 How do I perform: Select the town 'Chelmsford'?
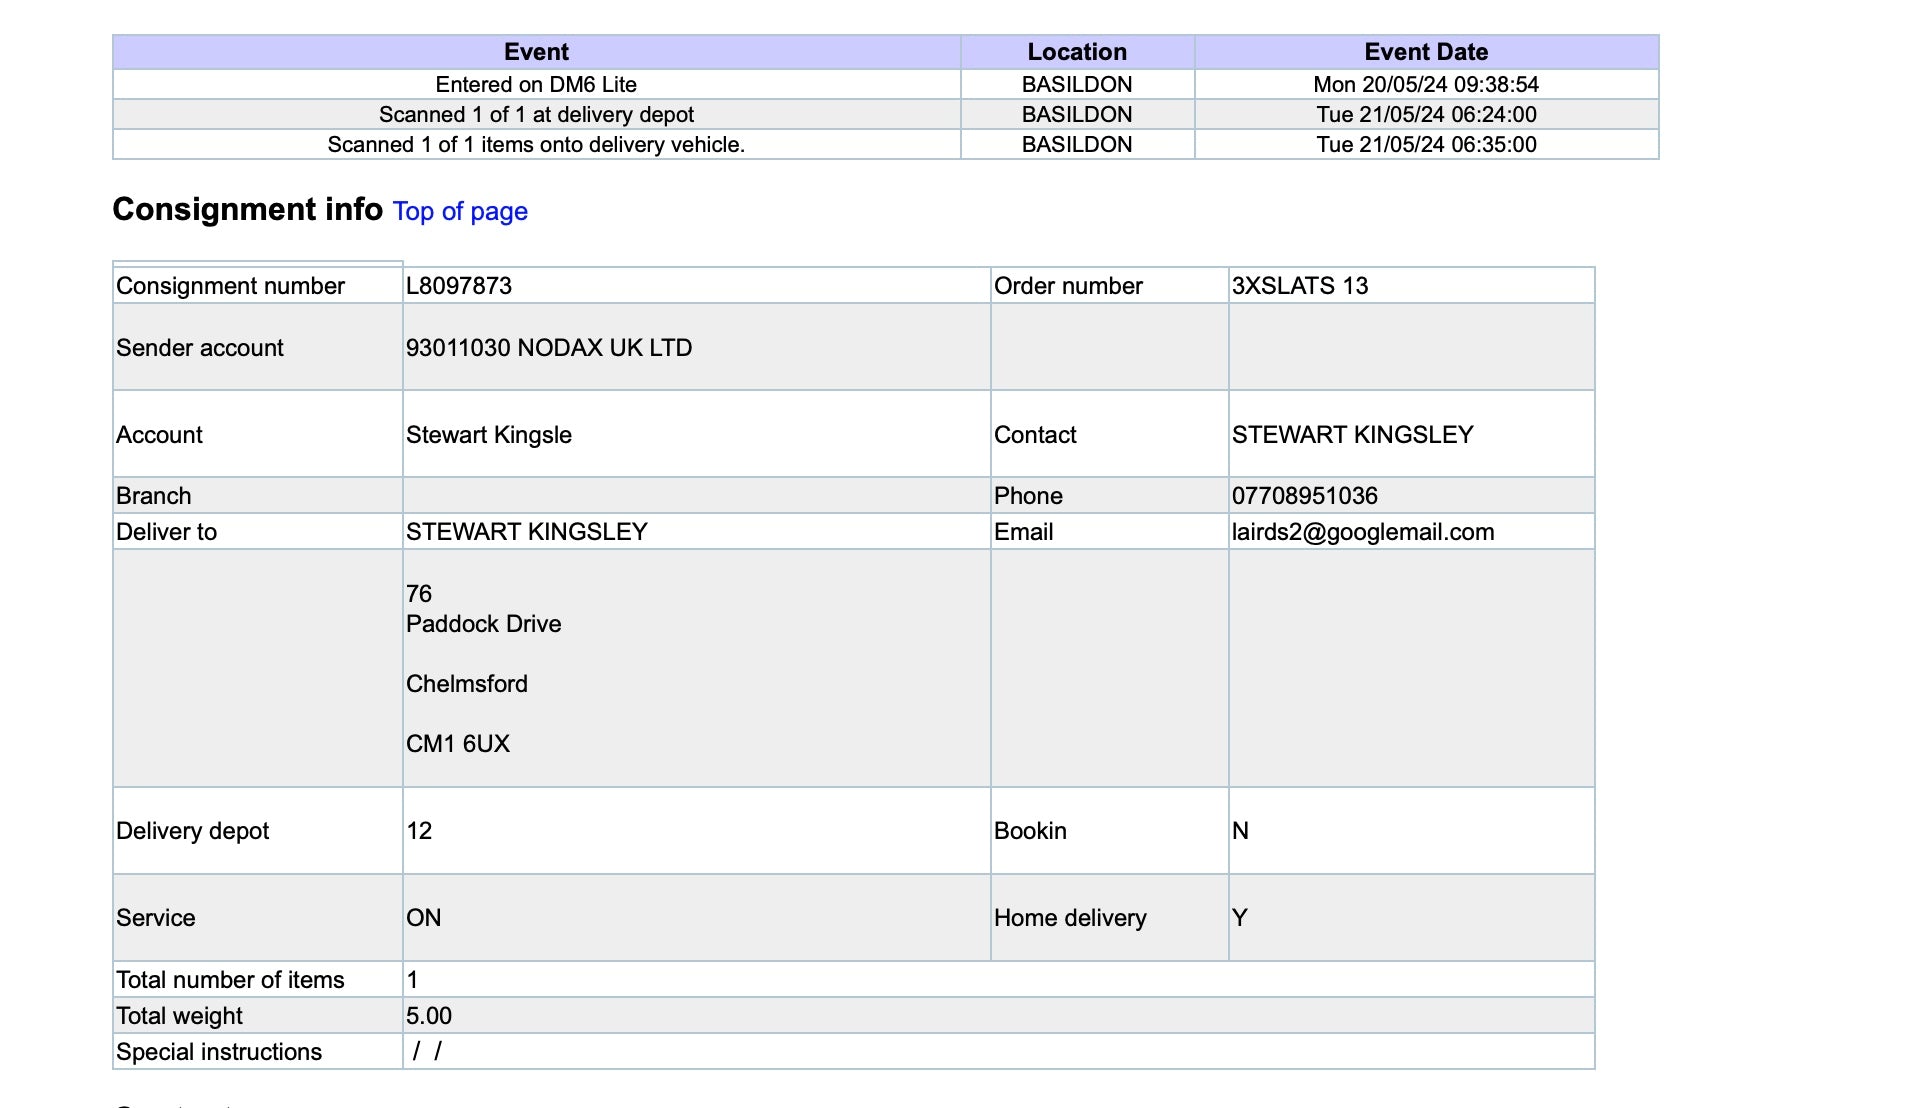467,684
